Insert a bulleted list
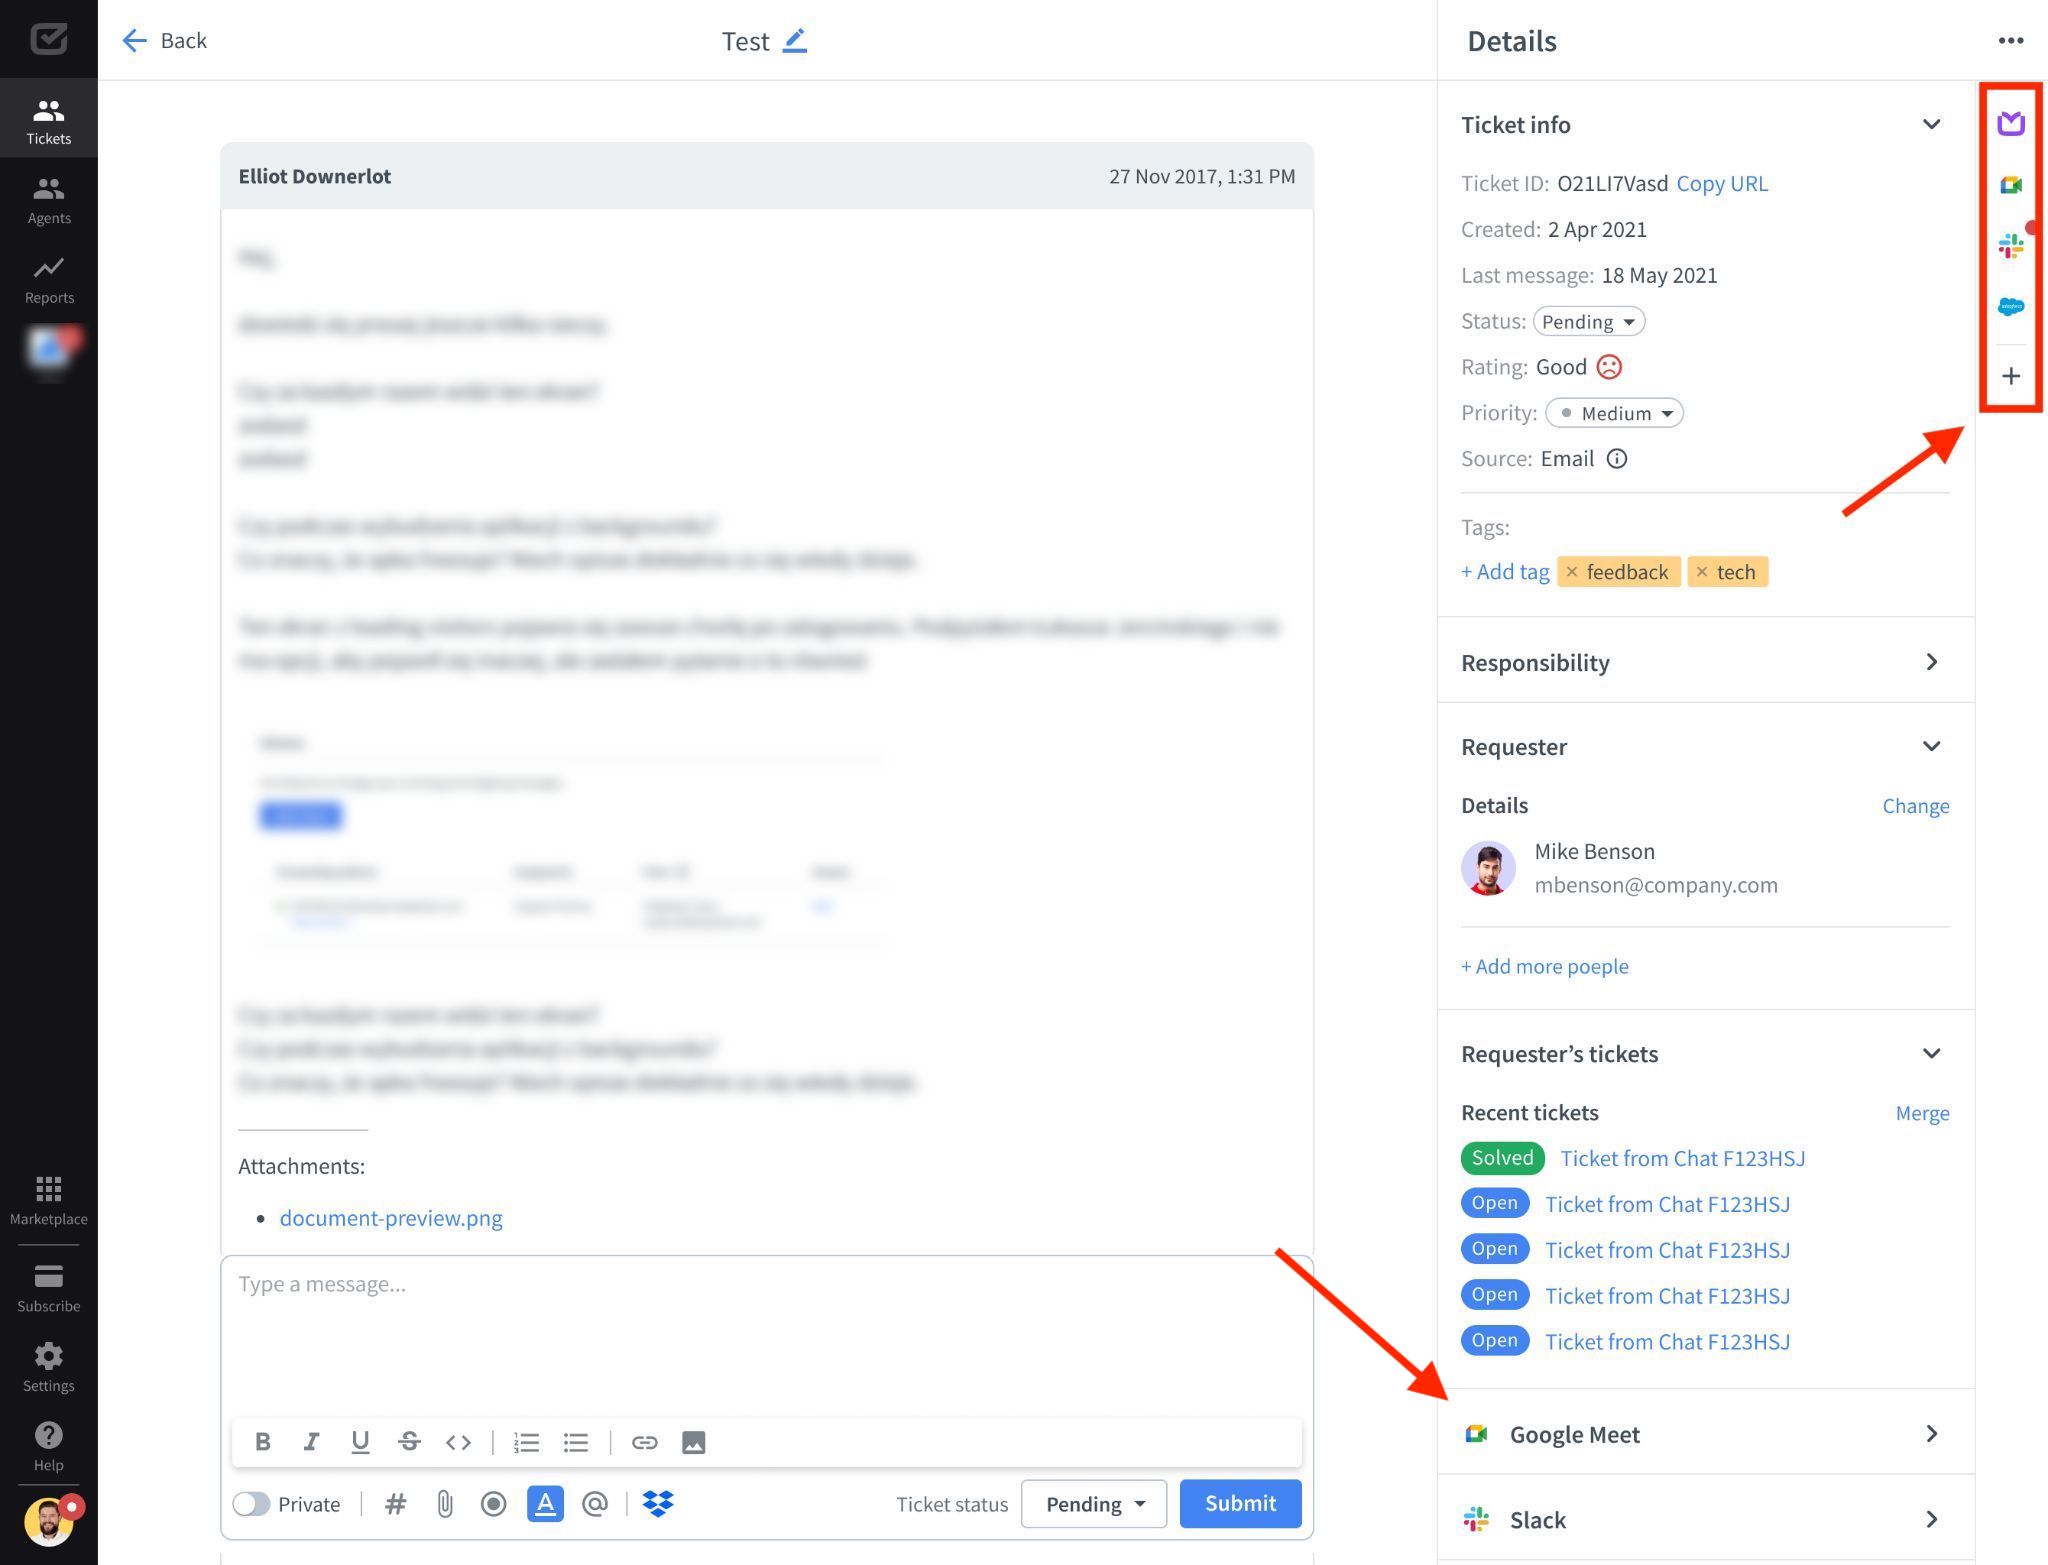 coord(575,1442)
